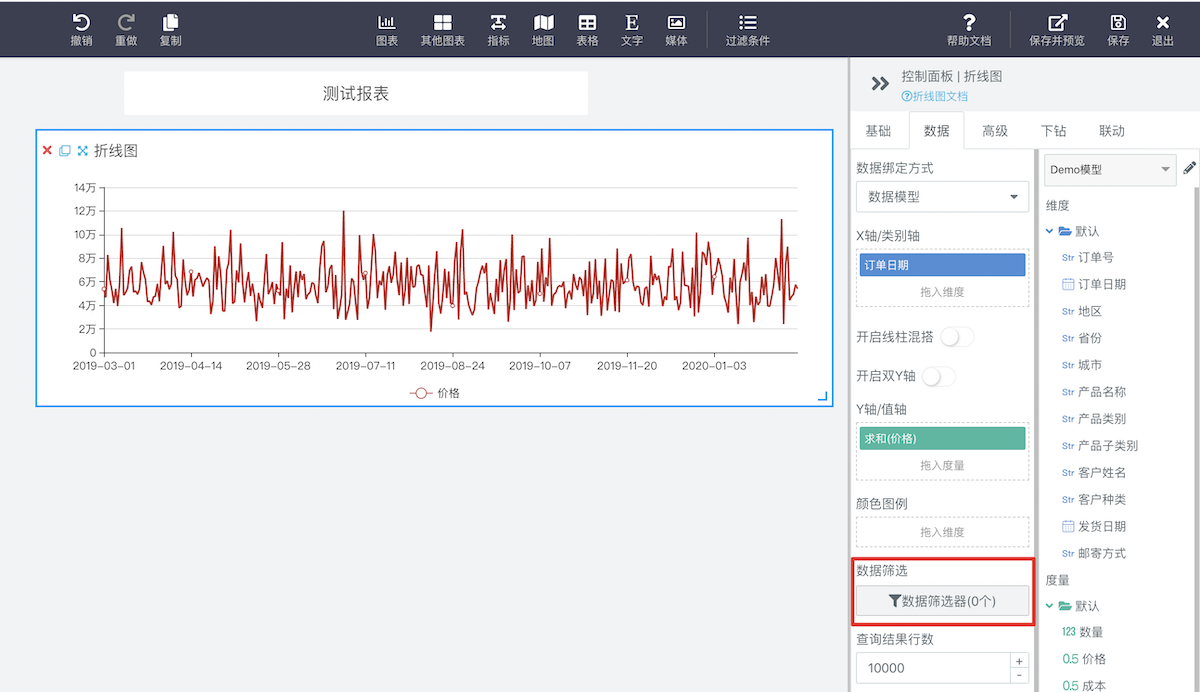Switch to the 下钻 tab

(1053, 131)
